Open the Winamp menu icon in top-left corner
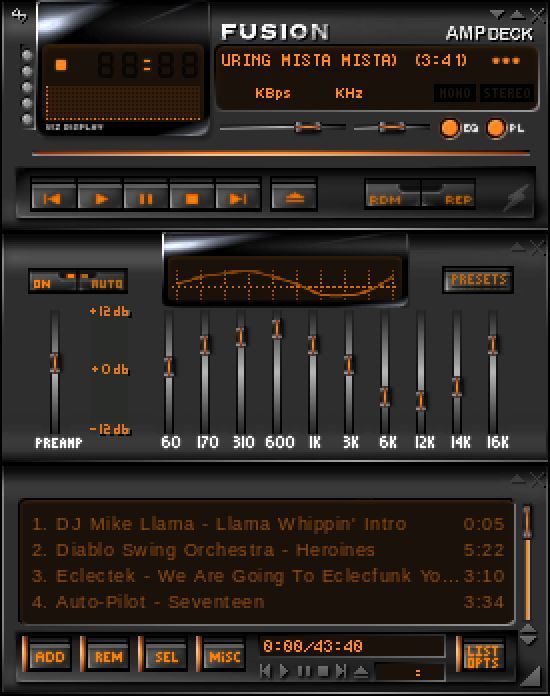Viewport: 550px width, 696px height. 19,15
